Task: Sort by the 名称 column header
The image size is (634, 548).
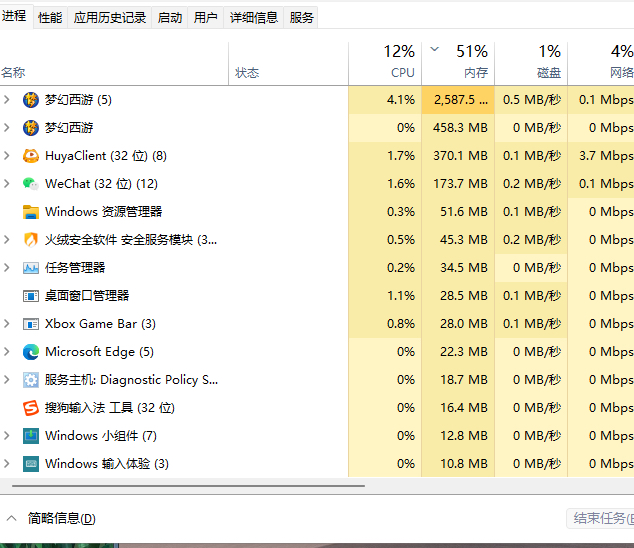Action: click(114, 64)
